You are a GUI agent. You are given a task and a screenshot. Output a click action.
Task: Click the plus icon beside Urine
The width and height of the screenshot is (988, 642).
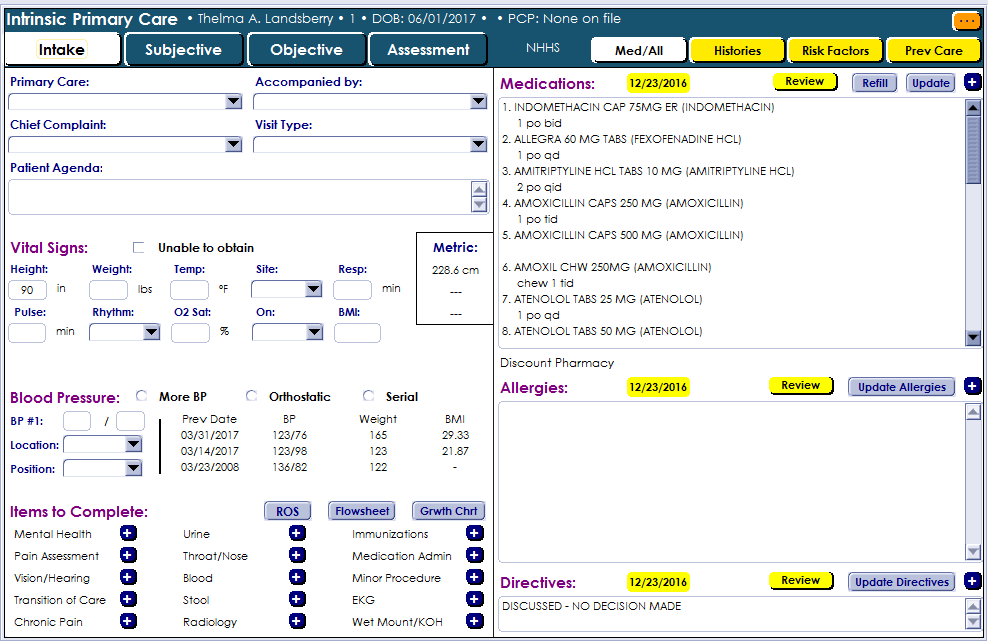click(297, 534)
